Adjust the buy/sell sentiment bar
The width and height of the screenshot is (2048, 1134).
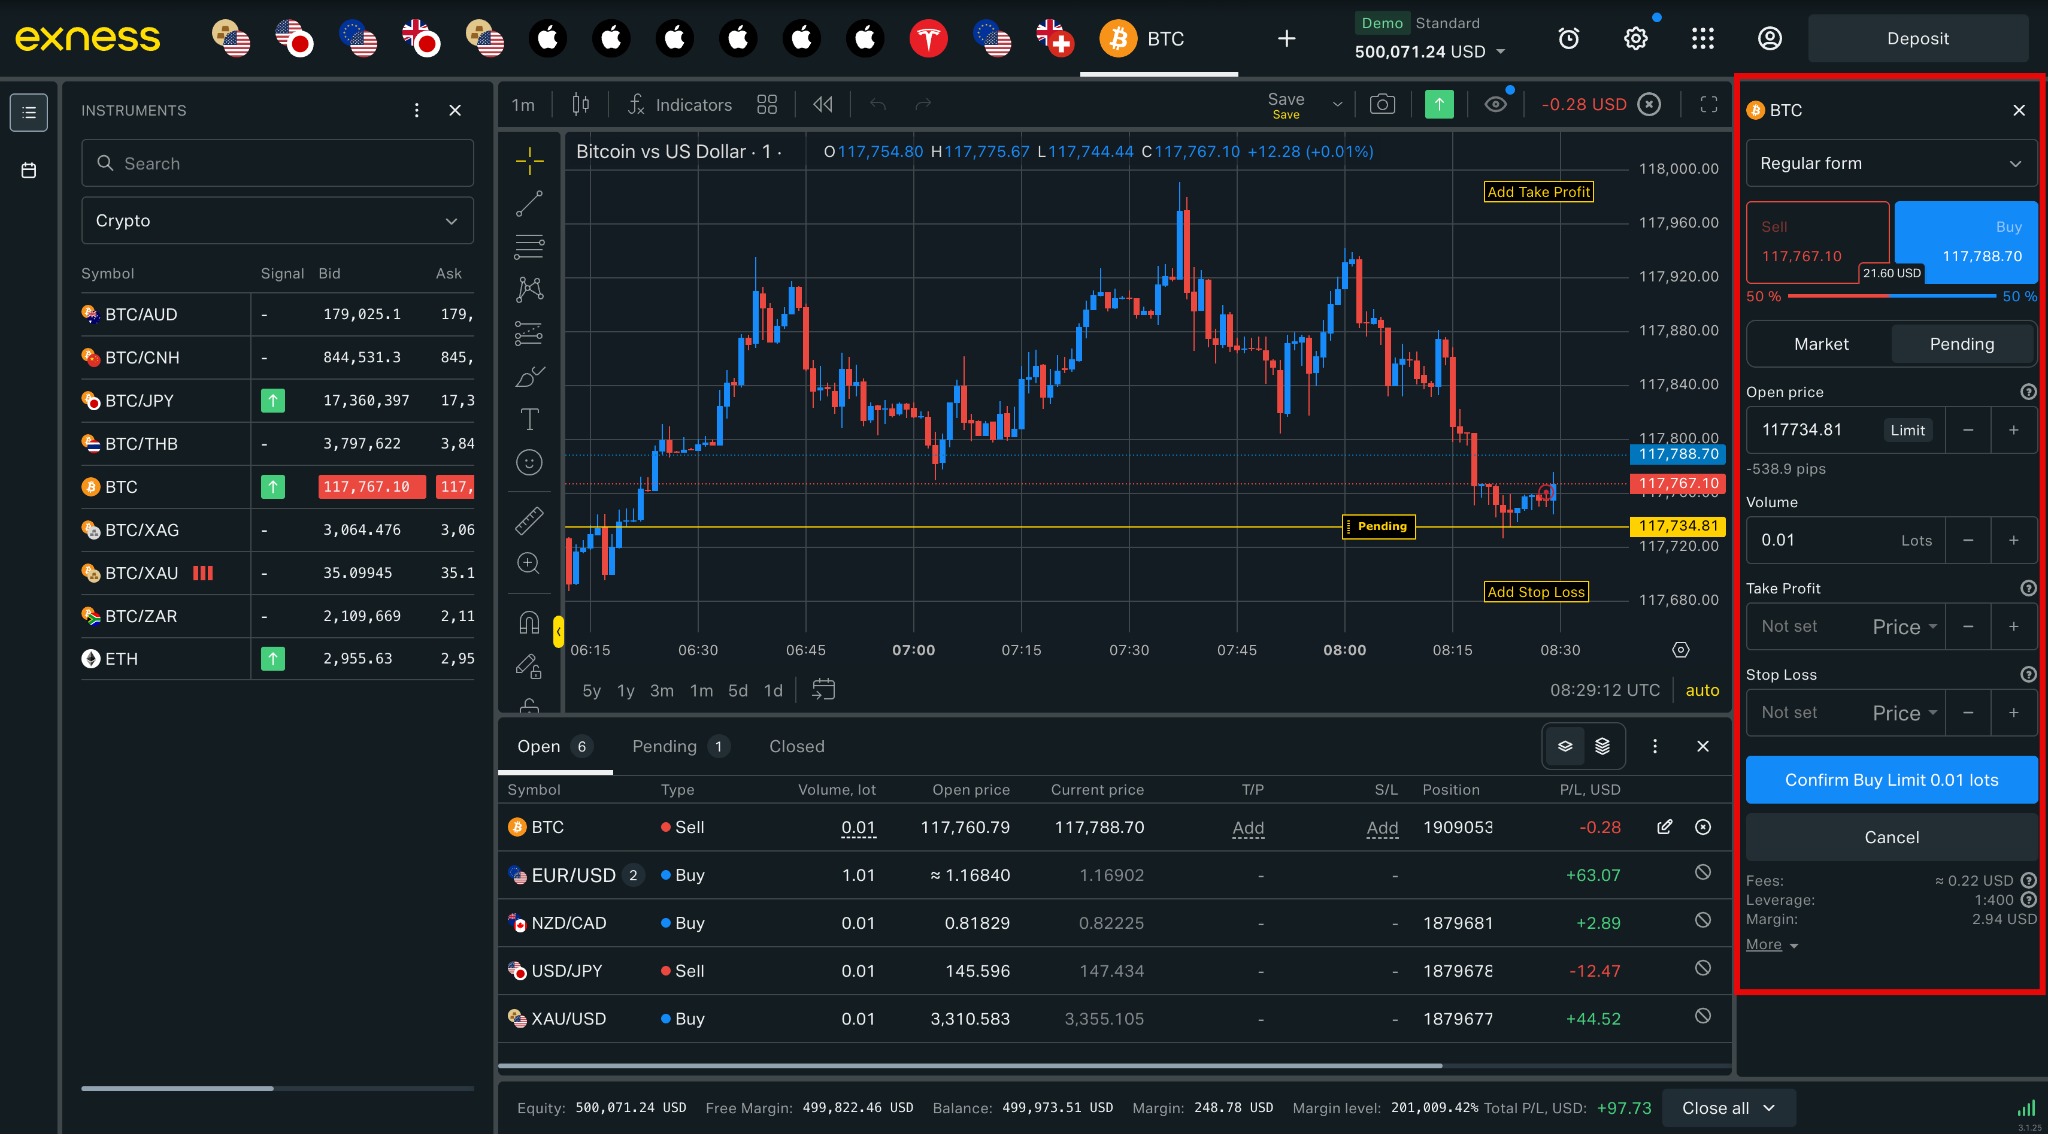click(1892, 296)
